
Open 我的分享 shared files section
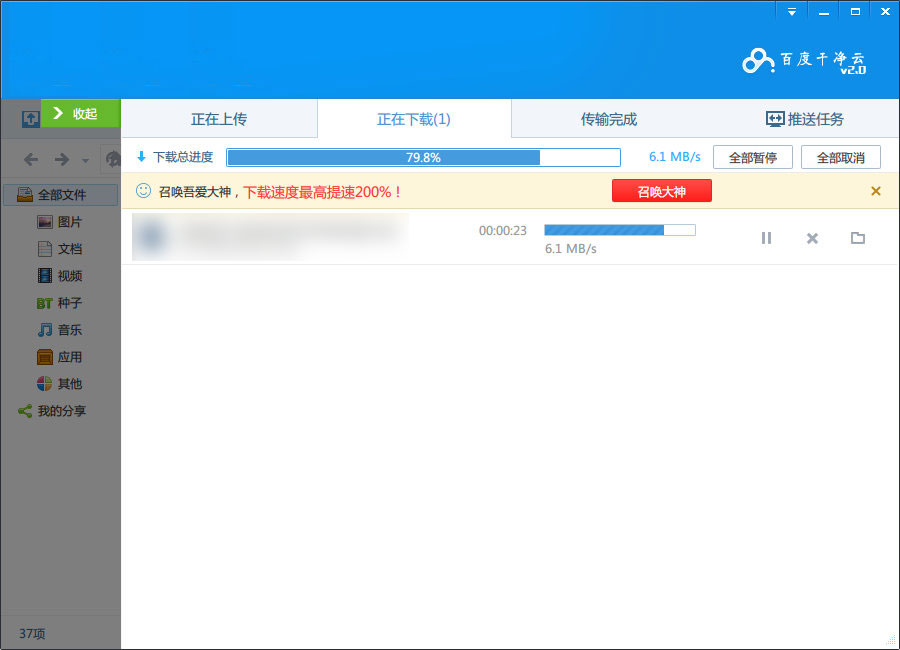pyautogui.click(x=55, y=411)
